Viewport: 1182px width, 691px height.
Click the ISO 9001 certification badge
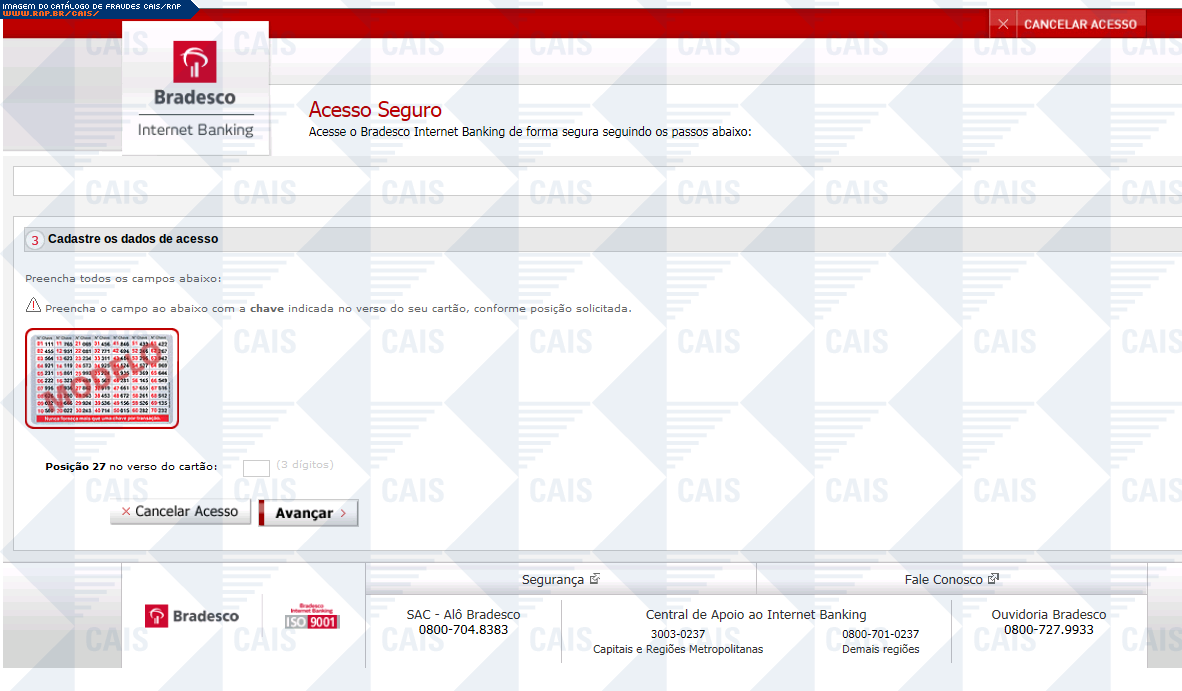[x=313, y=616]
